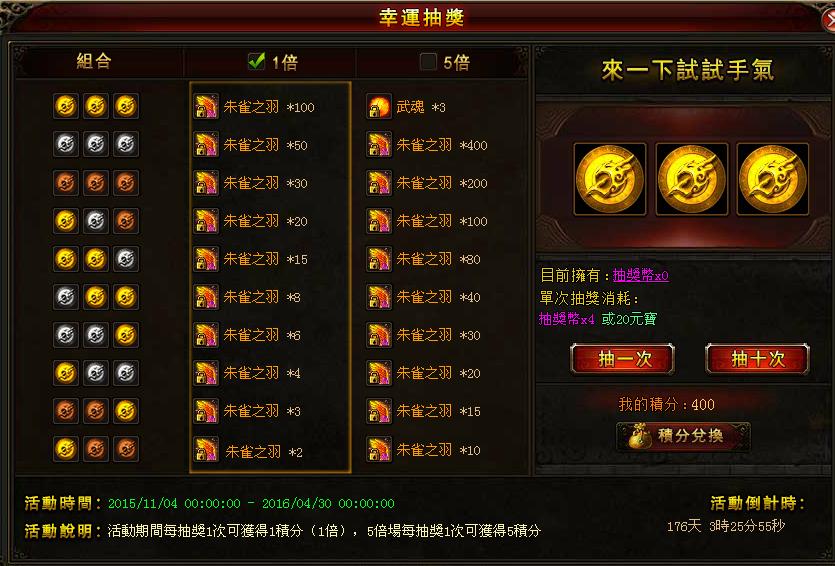Click the 朱雀之羽 *100 icon in 1倍 column
835x566 pixels.
206,106
